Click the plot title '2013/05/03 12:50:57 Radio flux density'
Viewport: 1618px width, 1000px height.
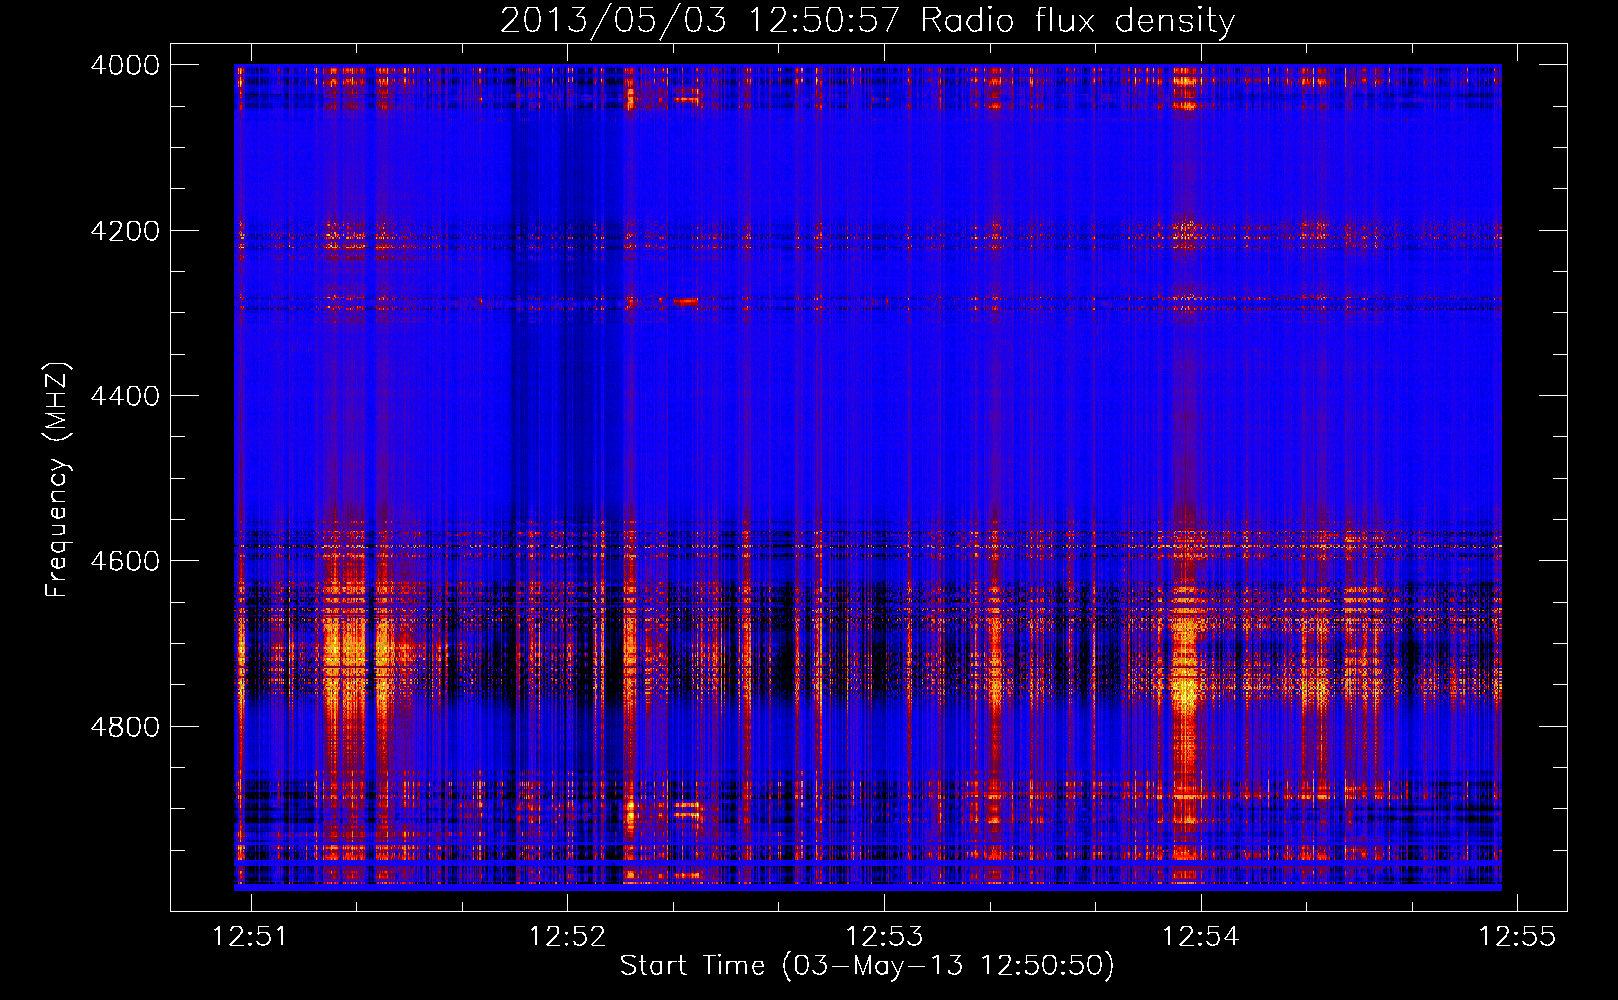(x=867, y=21)
